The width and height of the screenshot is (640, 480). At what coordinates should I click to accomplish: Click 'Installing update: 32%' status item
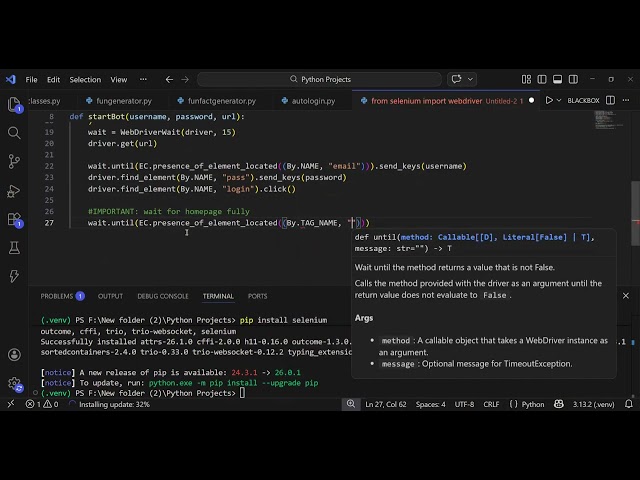[x=109, y=404]
